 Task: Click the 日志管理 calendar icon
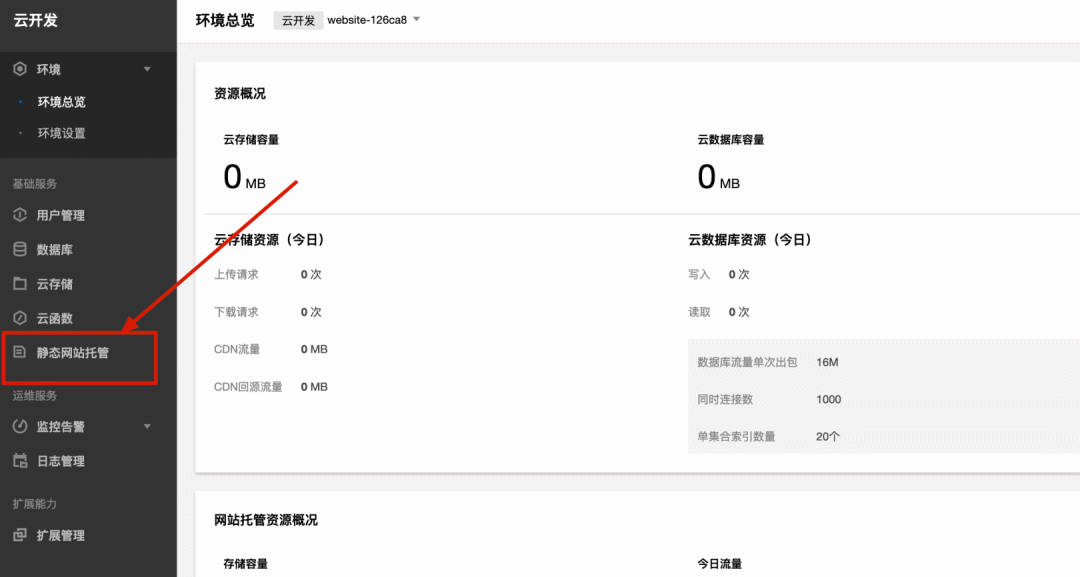[x=20, y=461]
